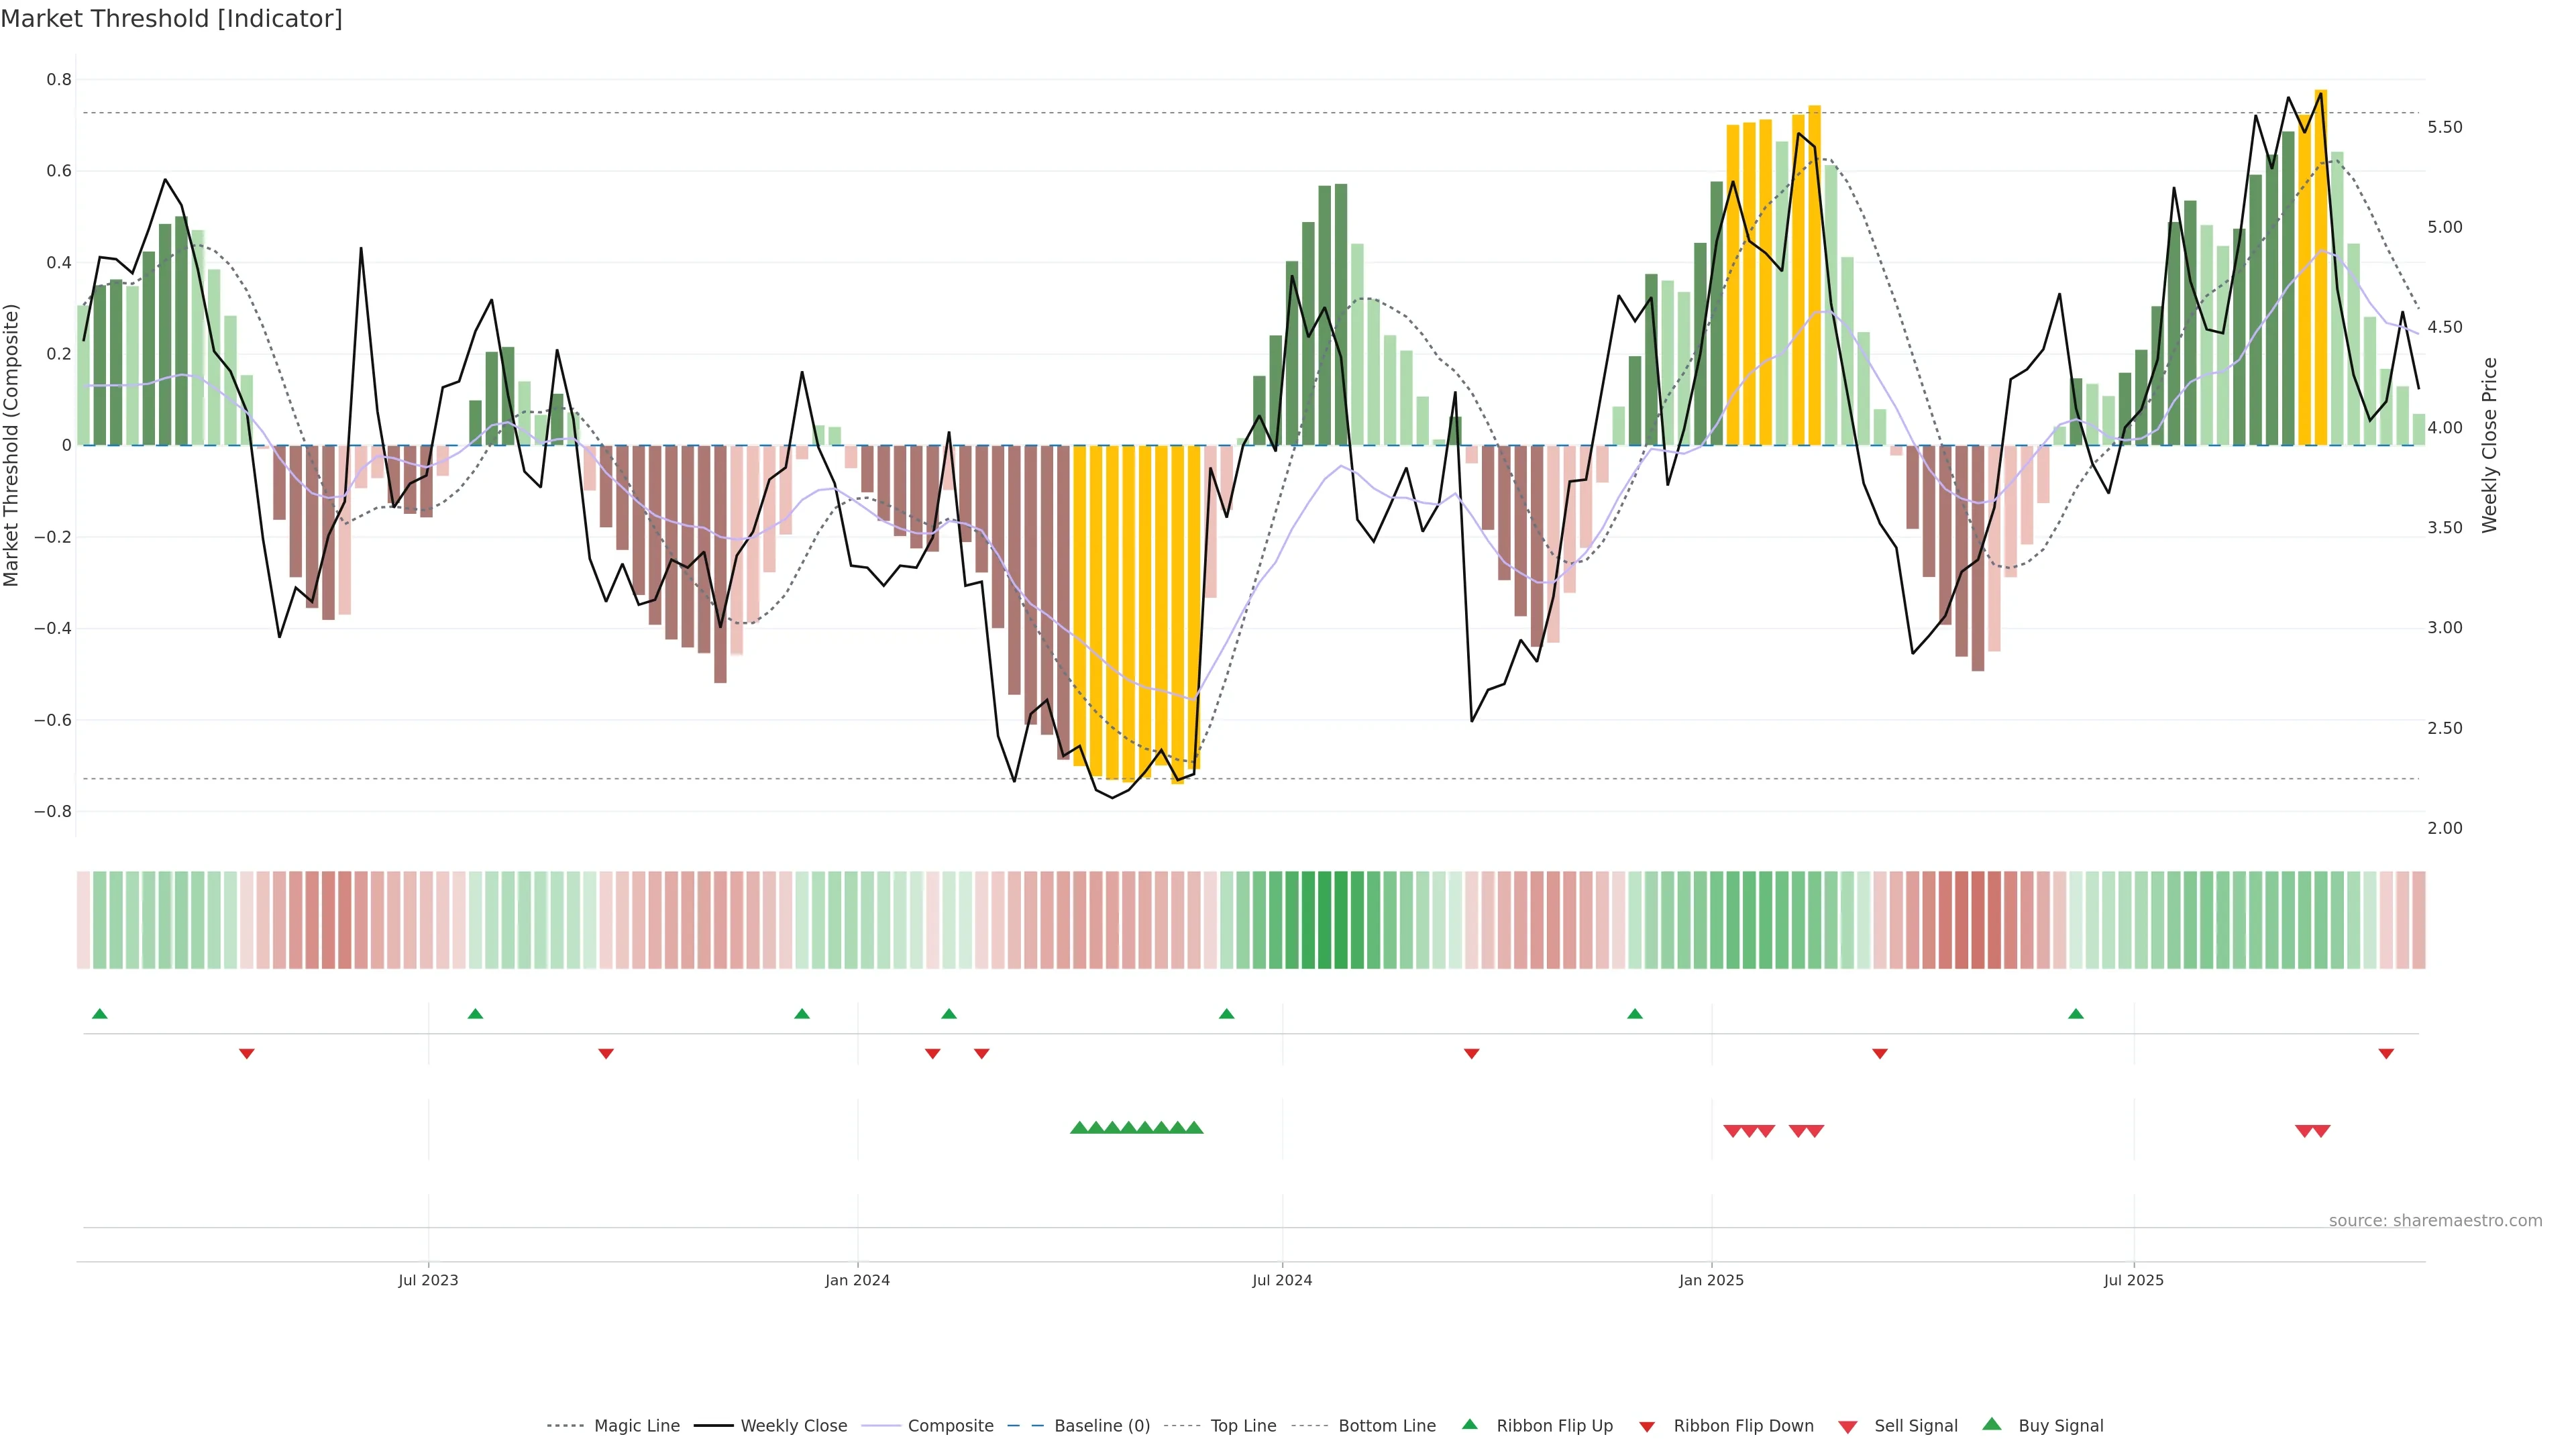Click the Weekly Close Price axis title
Screen dimensions: 2576x1449
(2489, 445)
